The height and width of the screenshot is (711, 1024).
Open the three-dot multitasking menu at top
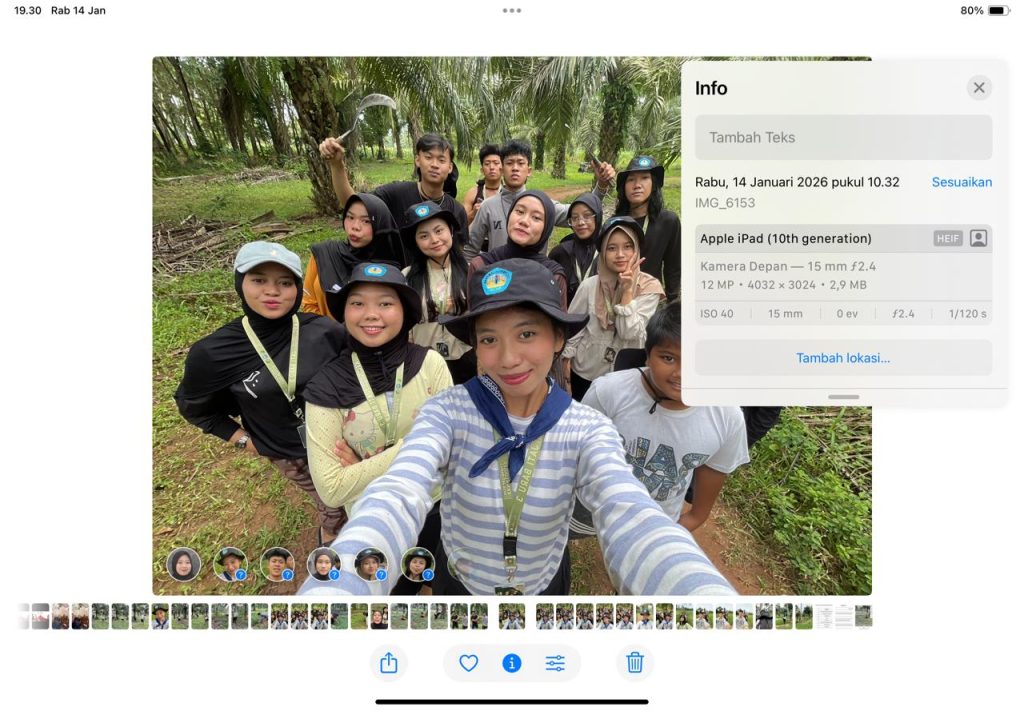(512, 11)
